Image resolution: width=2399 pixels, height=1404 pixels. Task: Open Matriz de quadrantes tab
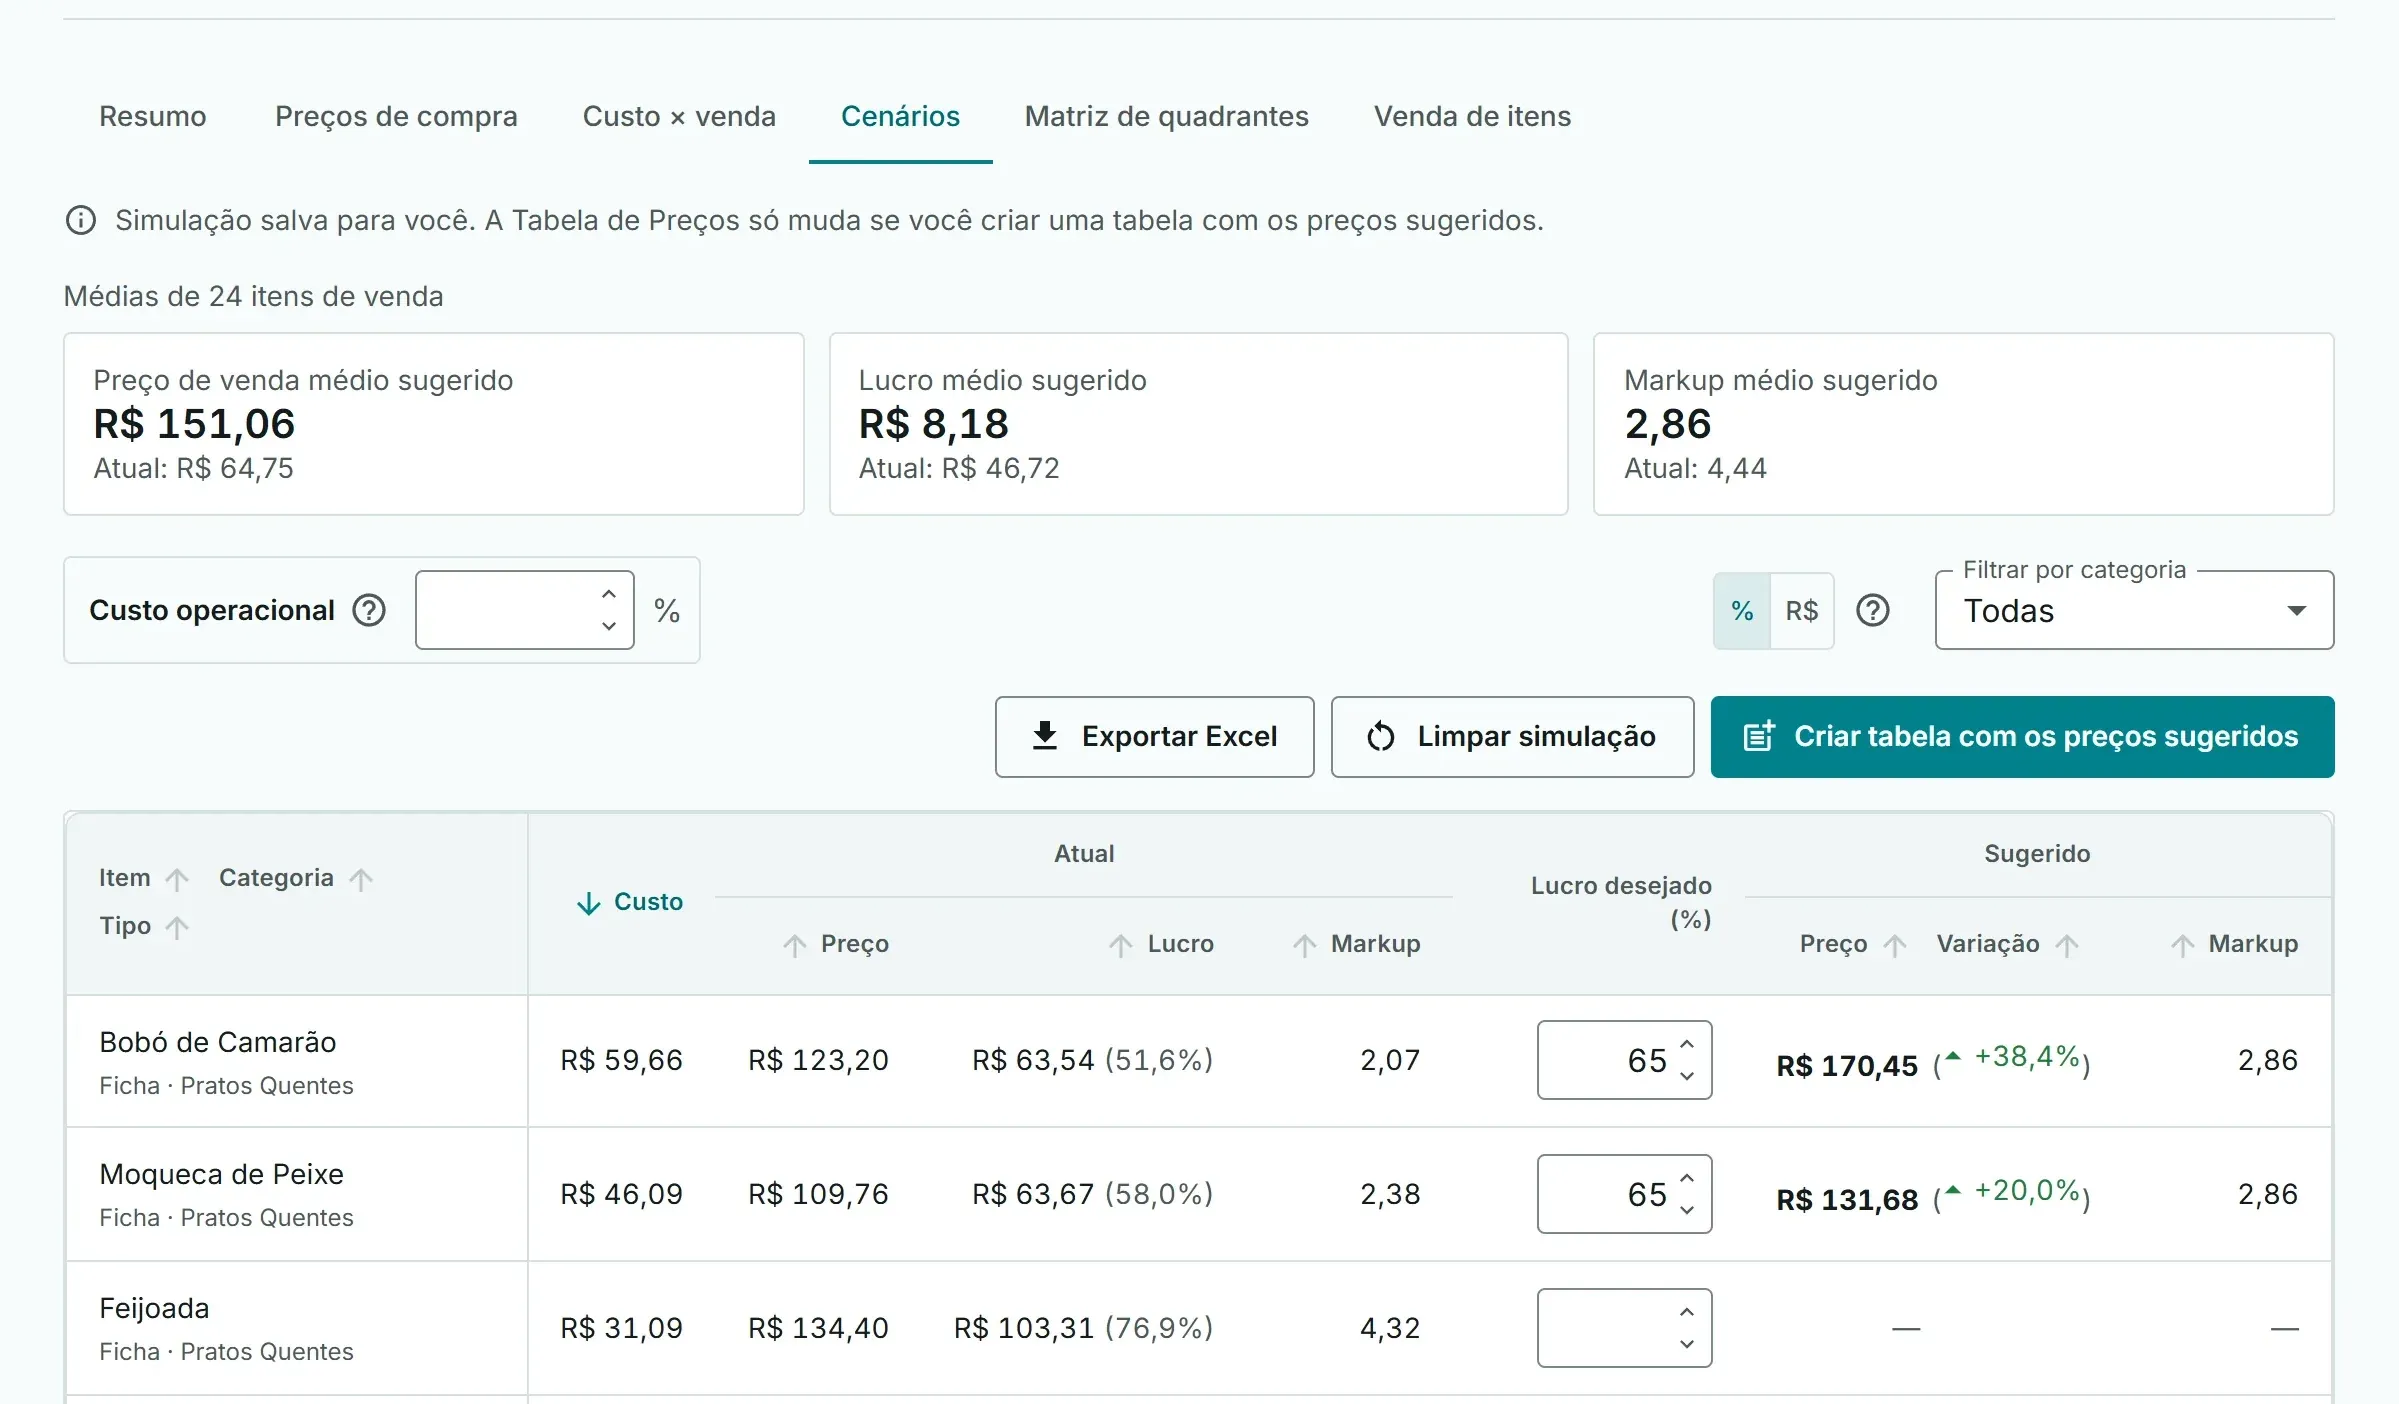(x=1166, y=116)
